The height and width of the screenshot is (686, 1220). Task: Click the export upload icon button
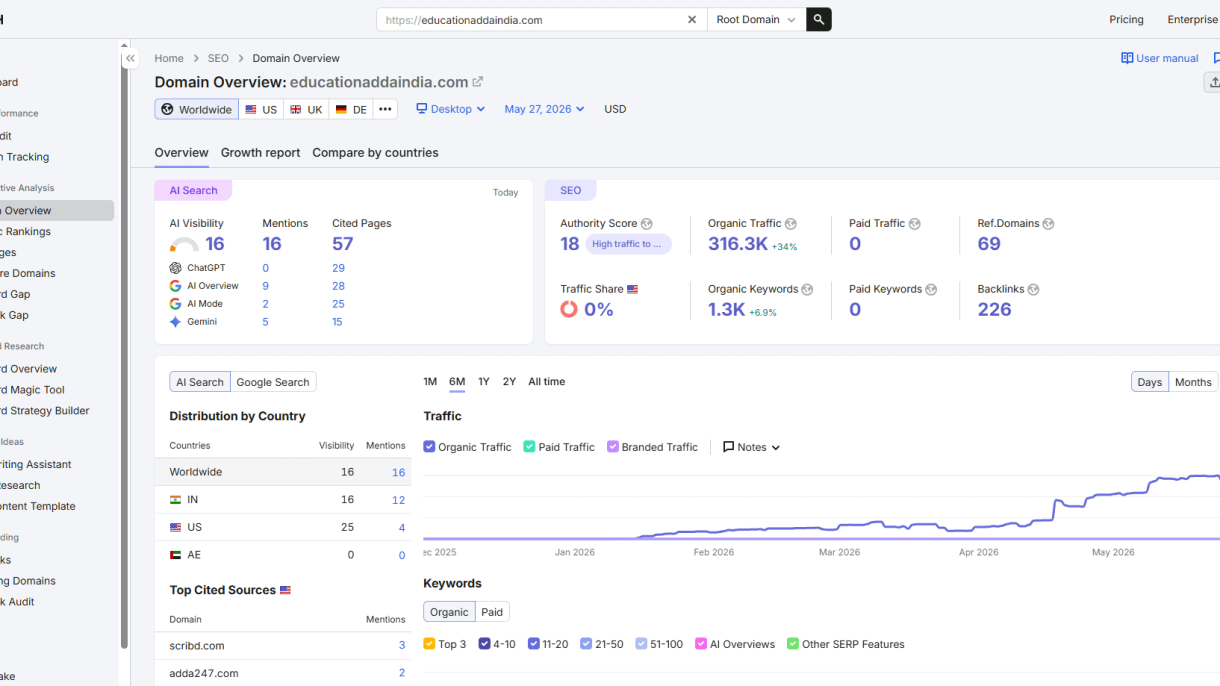[x=1213, y=82]
